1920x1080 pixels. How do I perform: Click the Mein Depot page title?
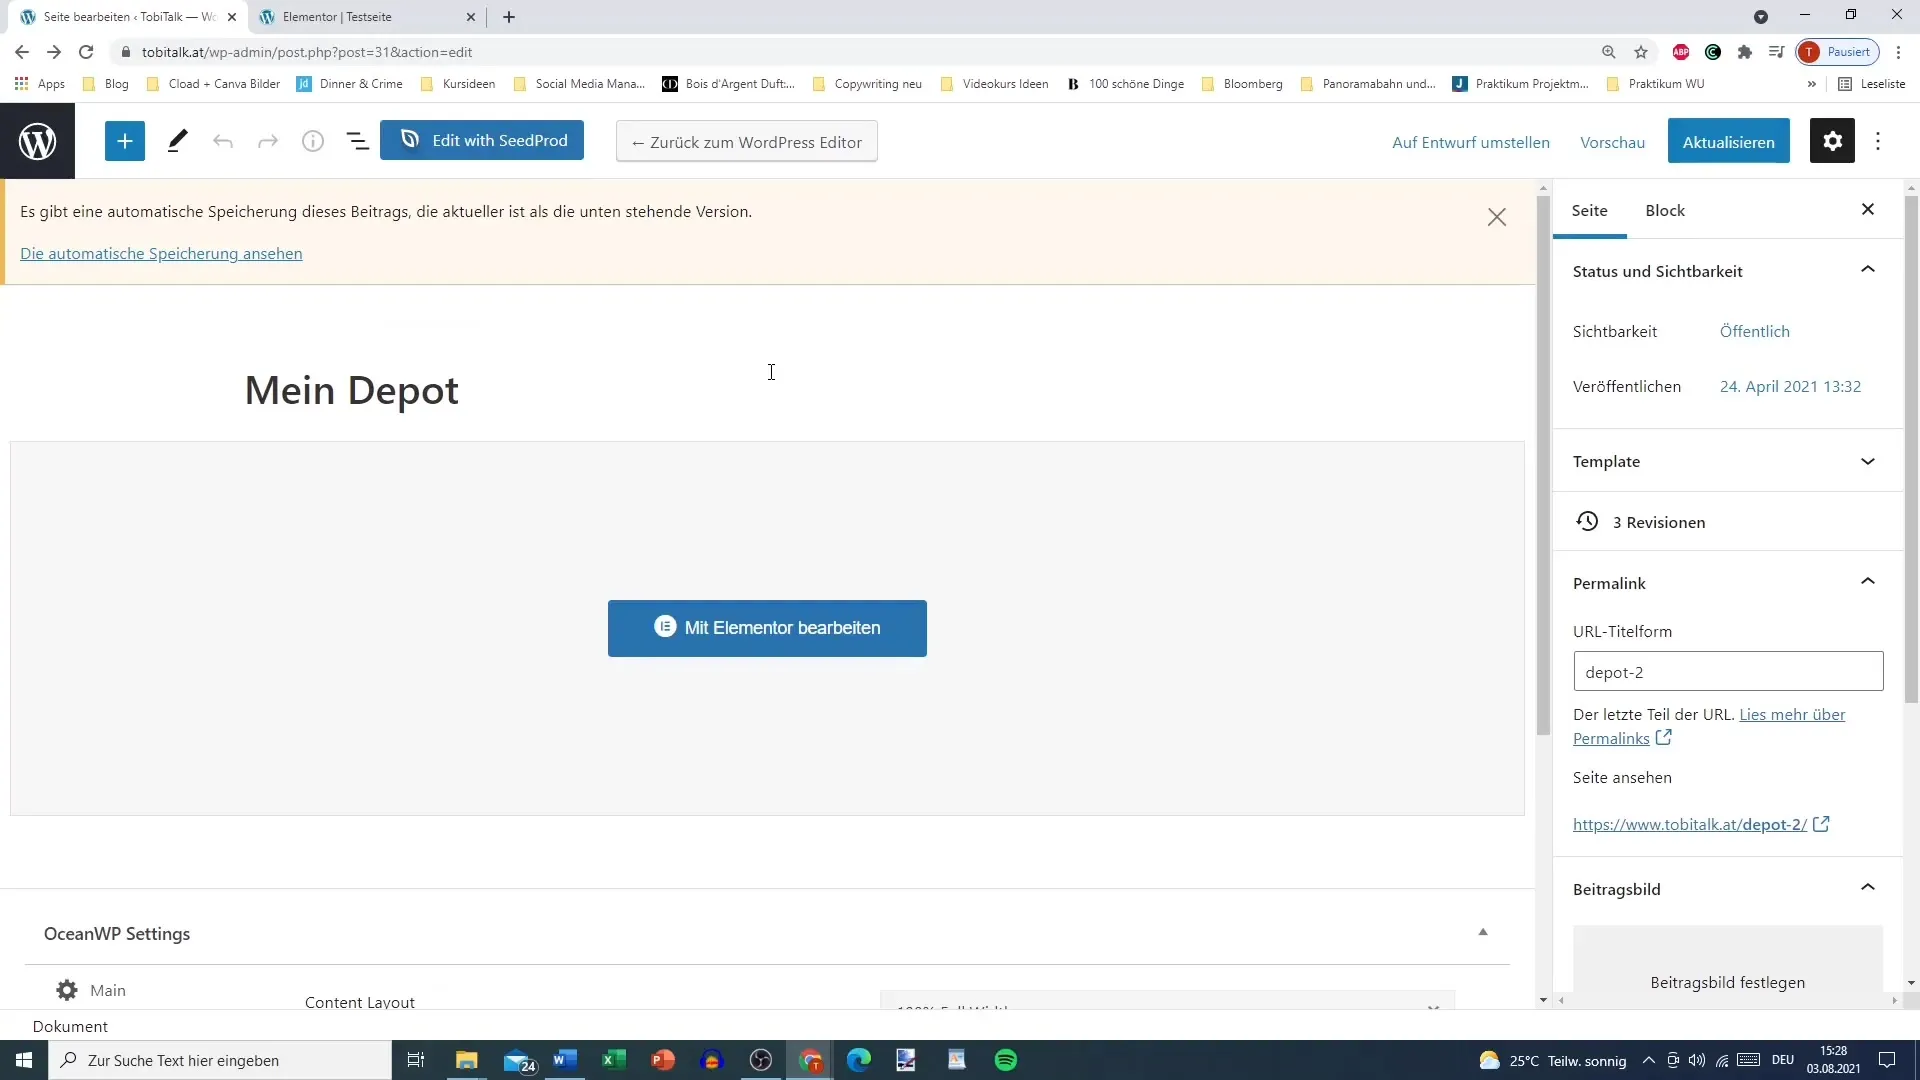point(352,390)
